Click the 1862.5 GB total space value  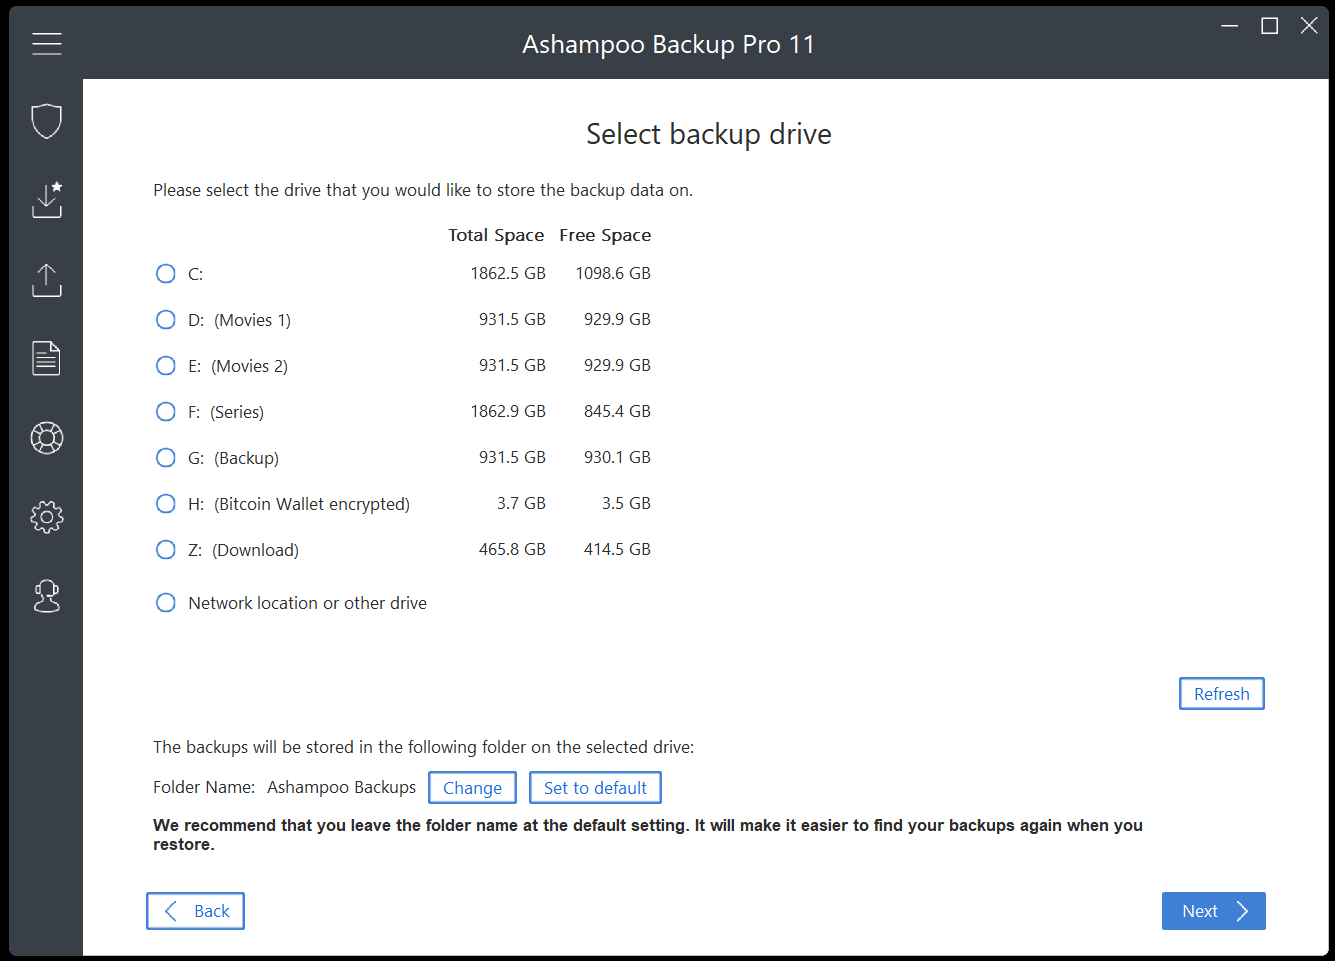point(508,273)
